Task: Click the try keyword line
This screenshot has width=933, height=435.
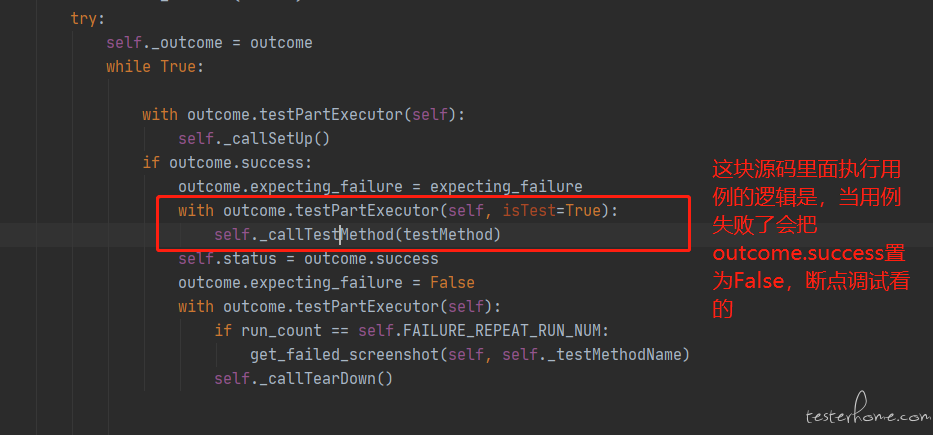Action: [87, 18]
